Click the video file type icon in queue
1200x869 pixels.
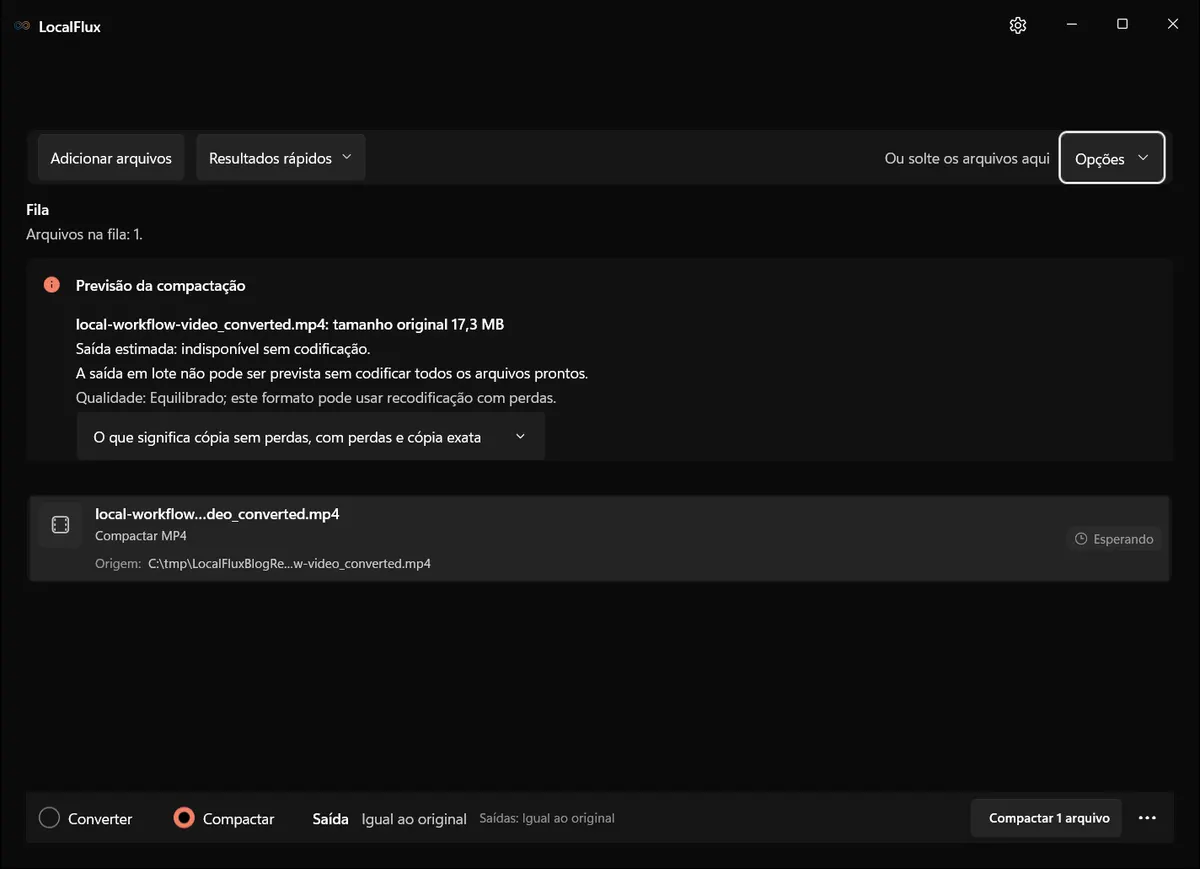click(x=60, y=525)
